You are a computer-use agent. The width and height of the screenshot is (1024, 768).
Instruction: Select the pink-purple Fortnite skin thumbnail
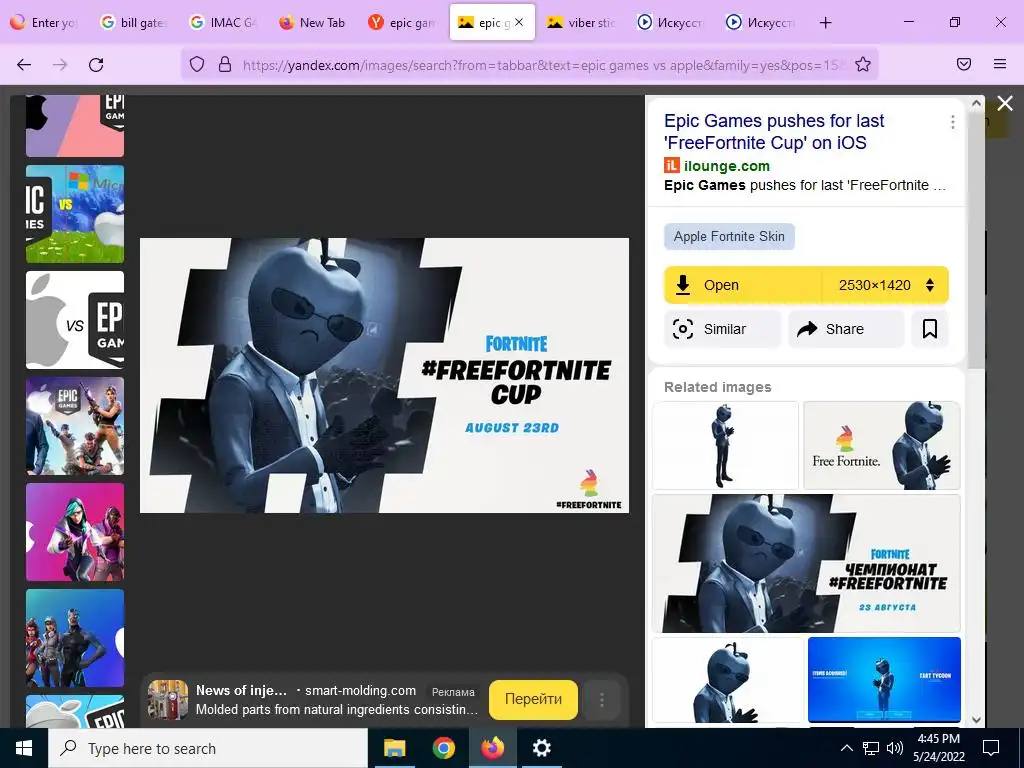coord(75,532)
